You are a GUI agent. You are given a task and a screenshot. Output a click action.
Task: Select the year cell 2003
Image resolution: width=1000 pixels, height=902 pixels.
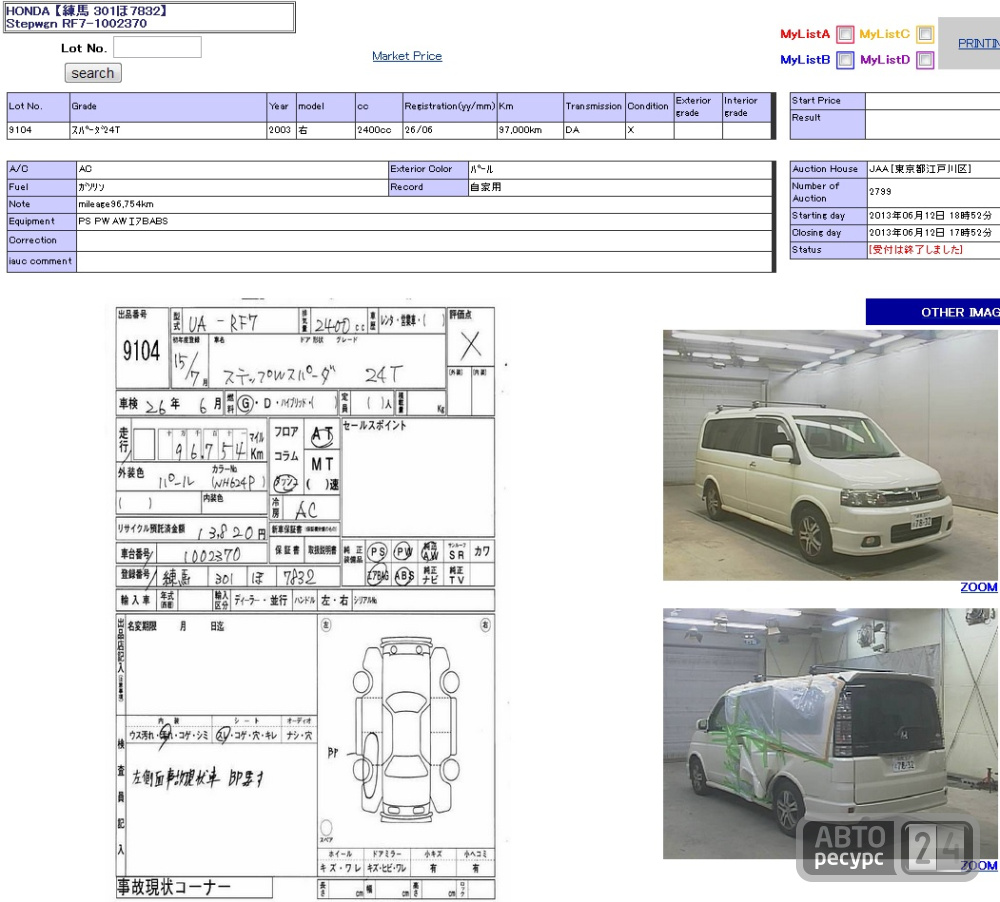point(282,130)
